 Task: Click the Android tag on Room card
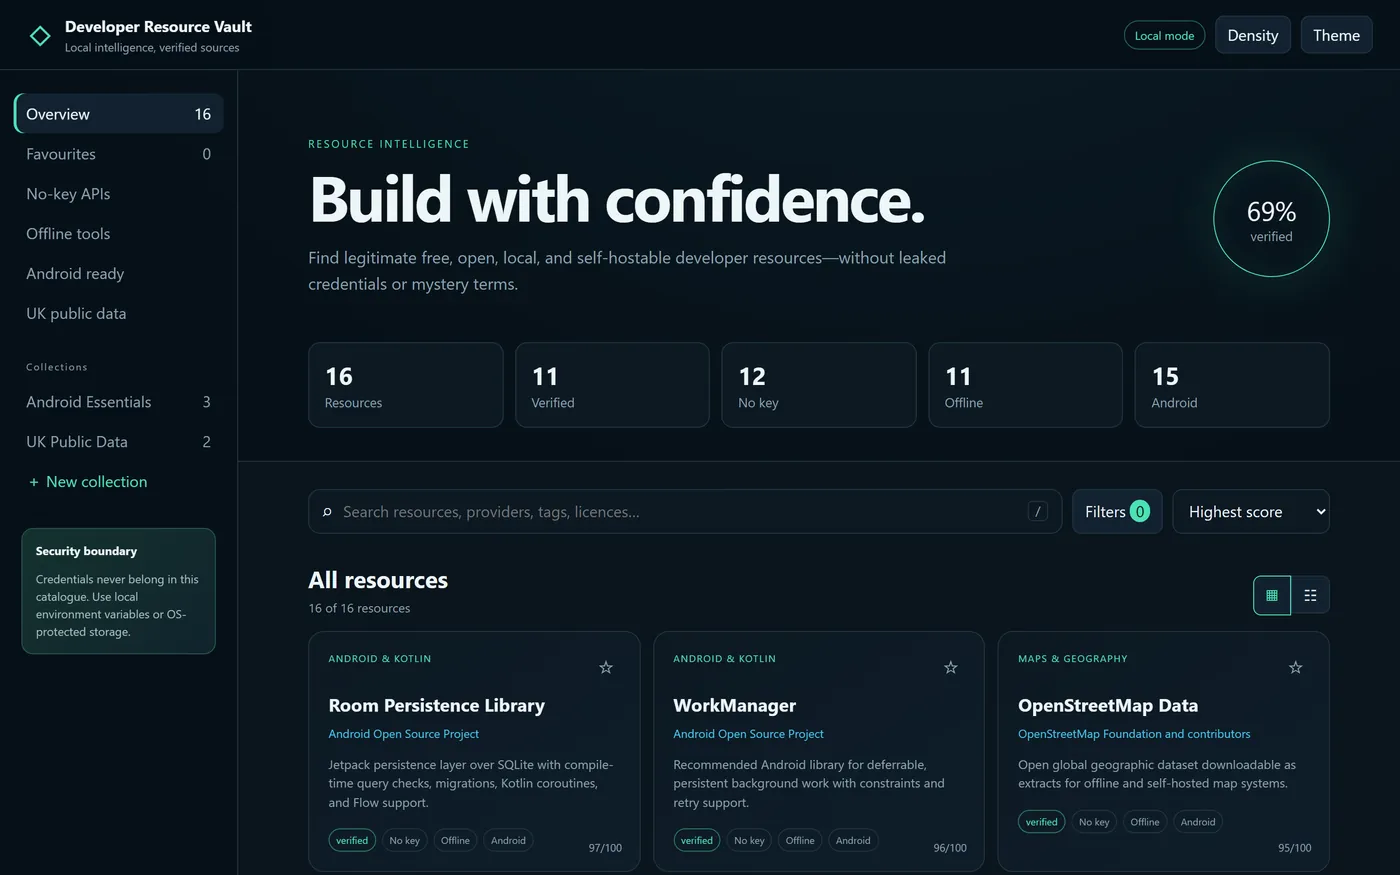[x=508, y=841]
